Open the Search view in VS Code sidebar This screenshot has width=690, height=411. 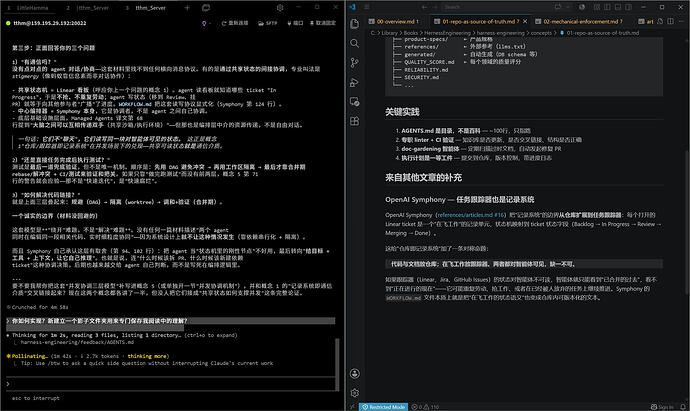click(x=355, y=43)
